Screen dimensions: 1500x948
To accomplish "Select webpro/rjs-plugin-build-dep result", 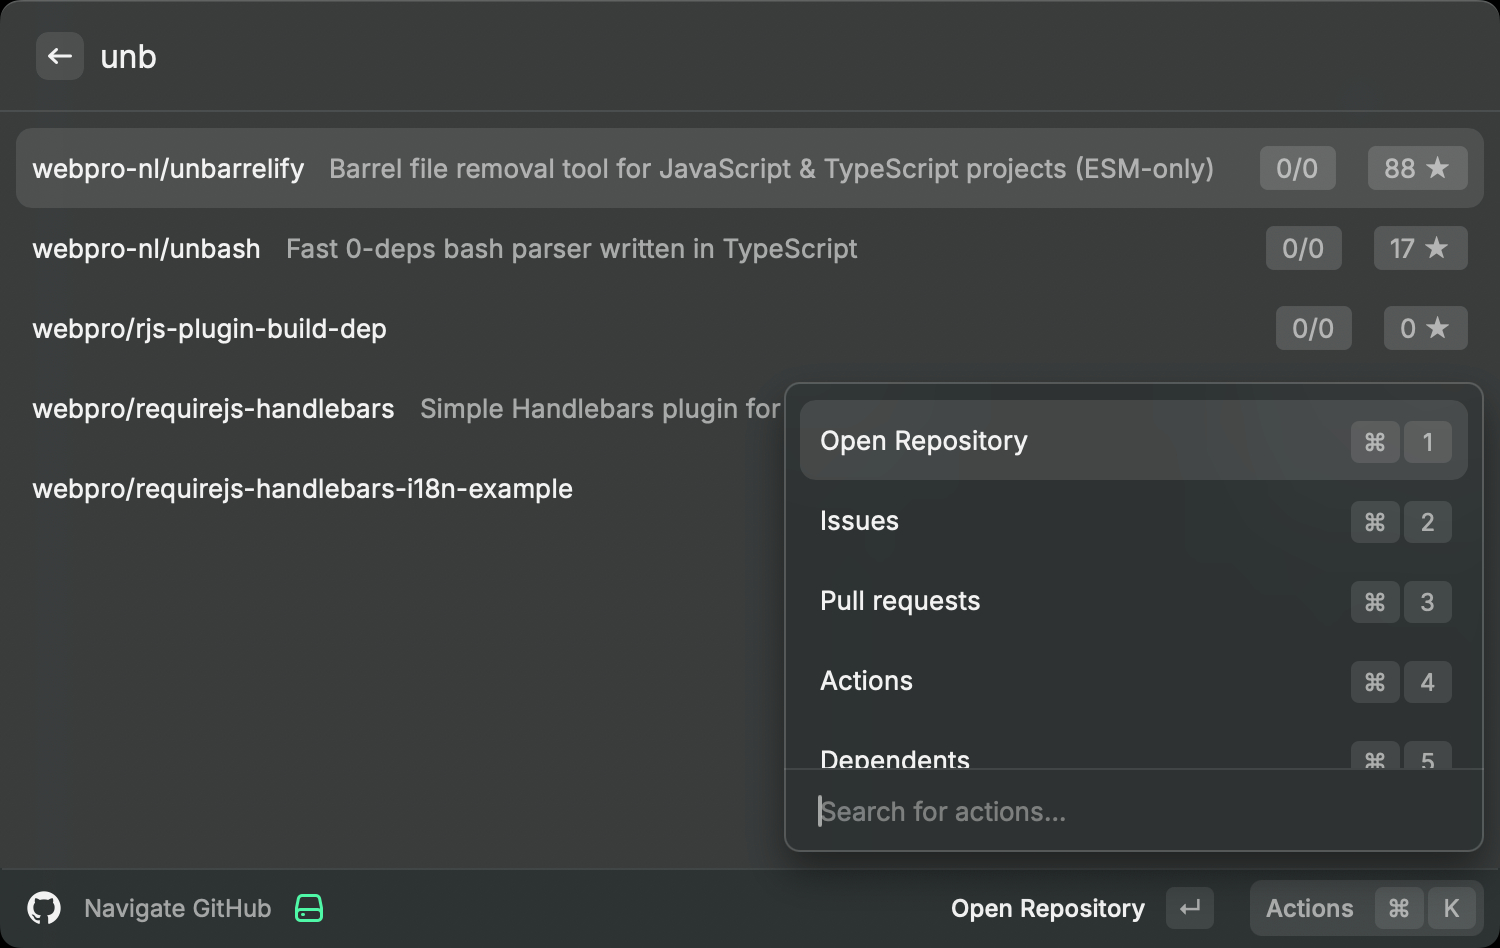I will 210,329.
